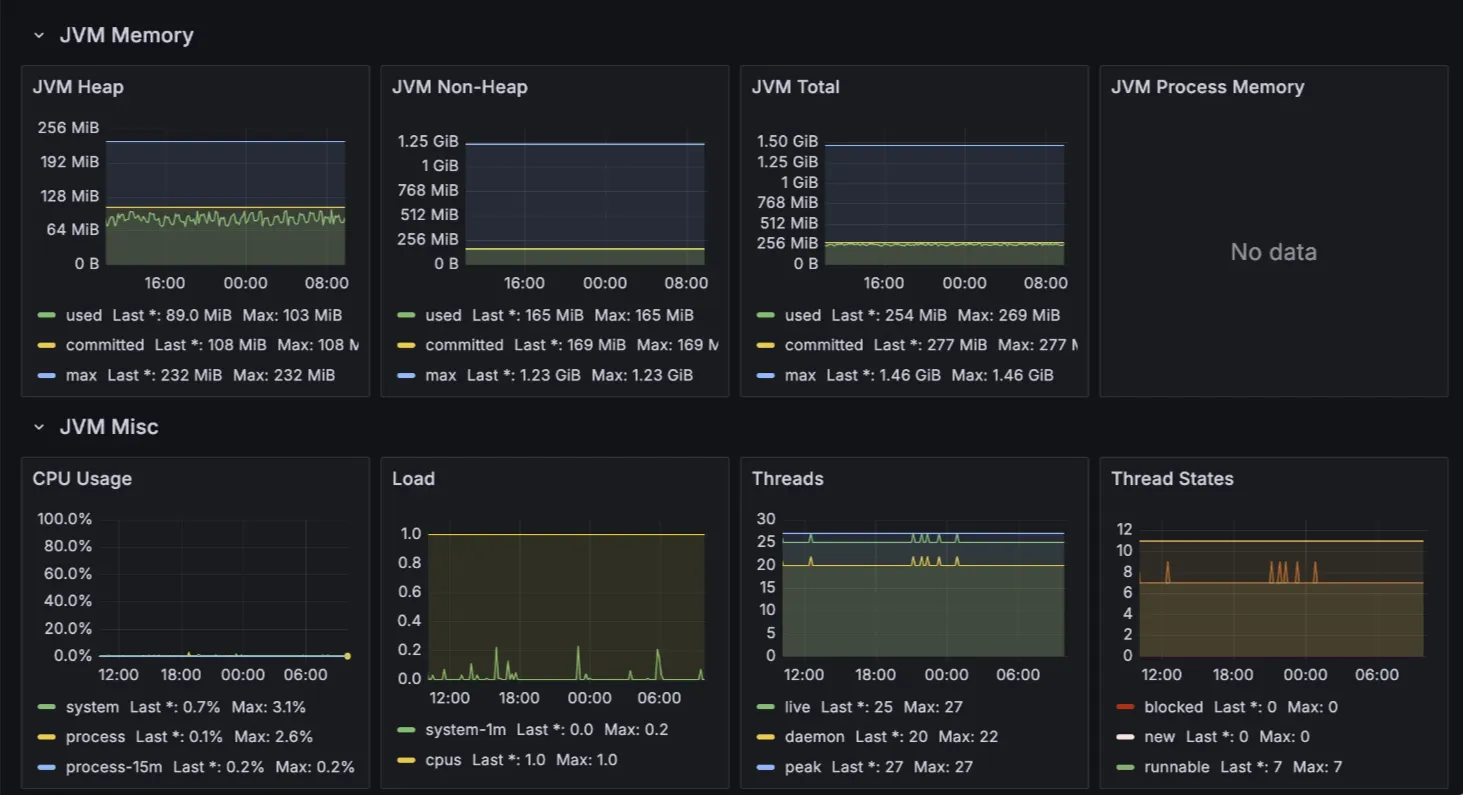Open the JVM Non-Heap panel title menu
This screenshot has width=1463, height=795.
pos(459,87)
